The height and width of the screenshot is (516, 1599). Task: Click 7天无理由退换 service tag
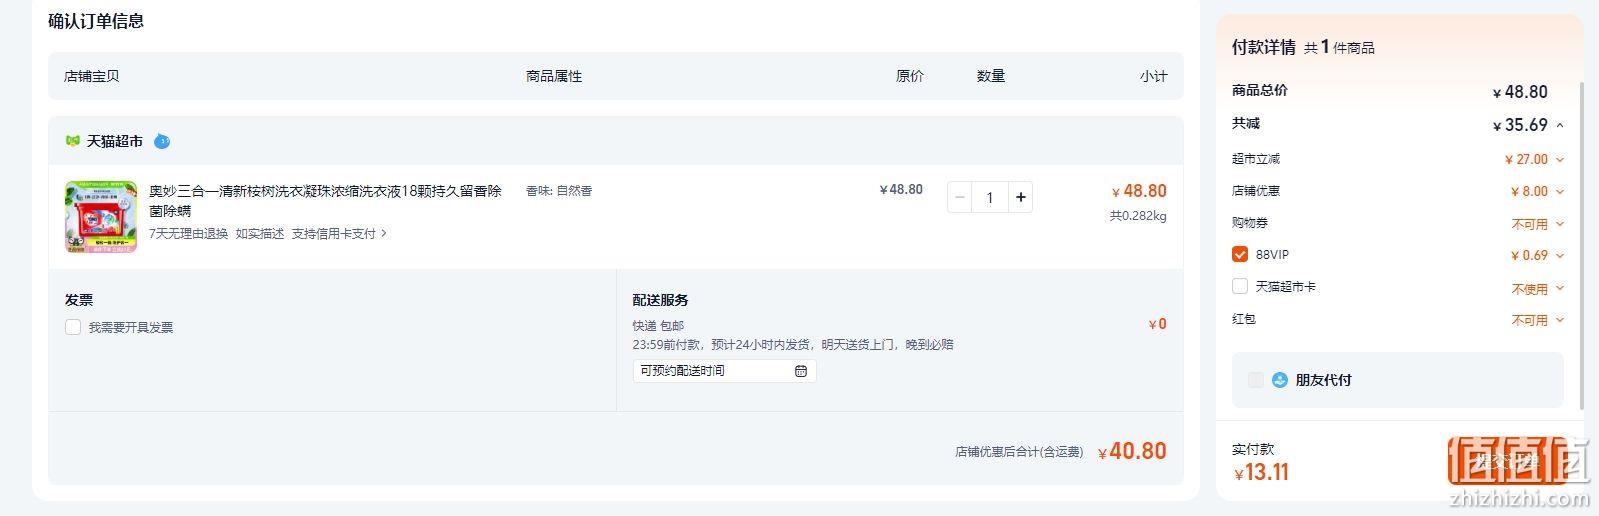(x=188, y=234)
